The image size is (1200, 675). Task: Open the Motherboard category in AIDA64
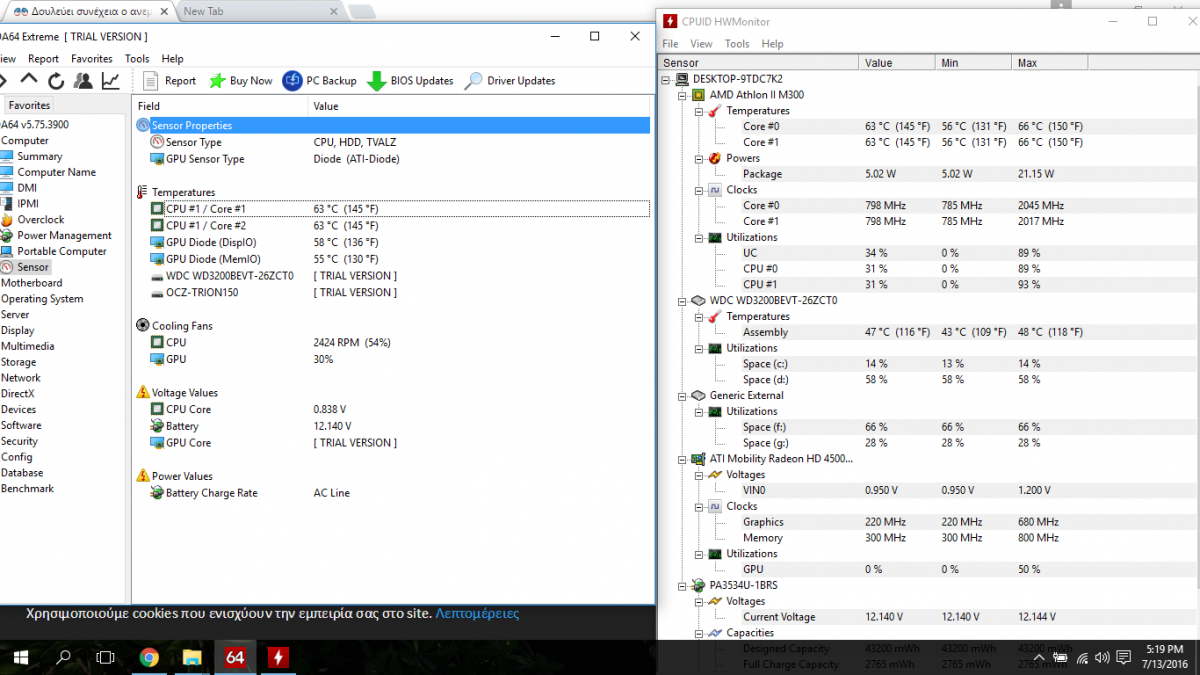[31, 283]
